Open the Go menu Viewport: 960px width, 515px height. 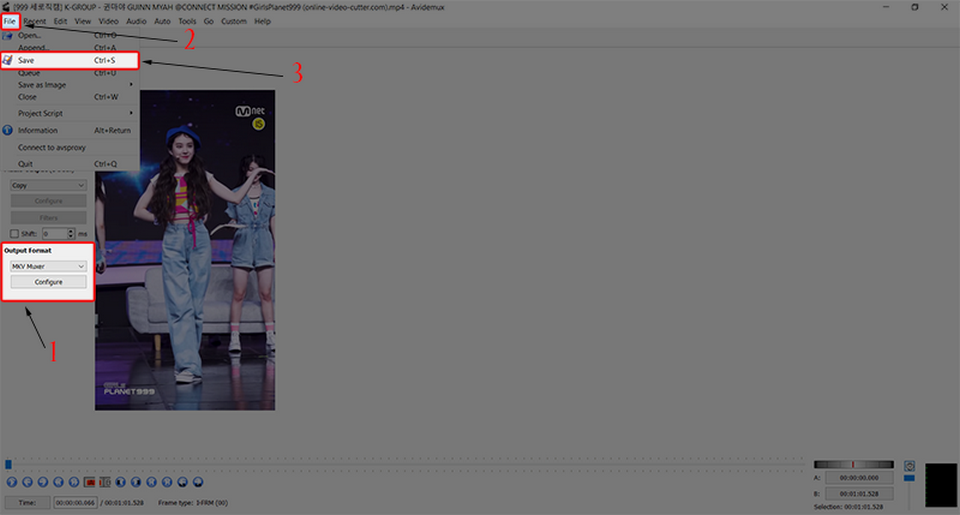209,21
